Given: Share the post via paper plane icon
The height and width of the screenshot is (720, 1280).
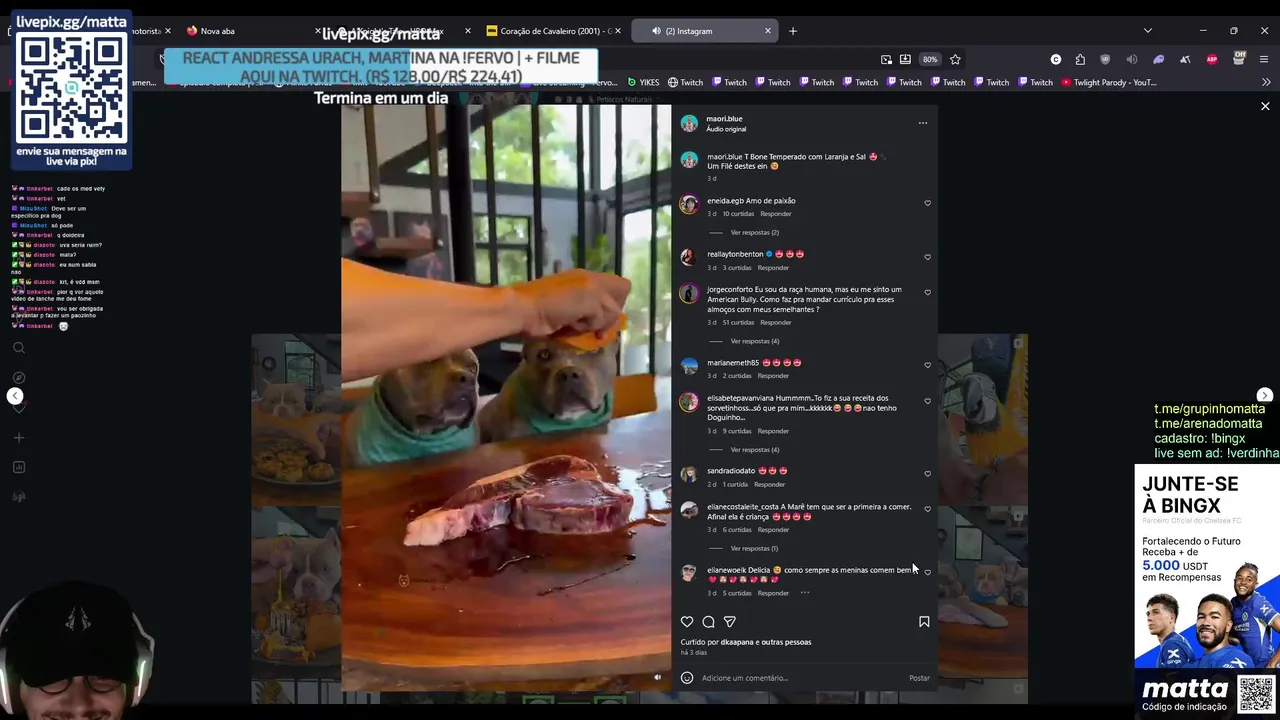Looking at the screenshot, I should 730,622.
